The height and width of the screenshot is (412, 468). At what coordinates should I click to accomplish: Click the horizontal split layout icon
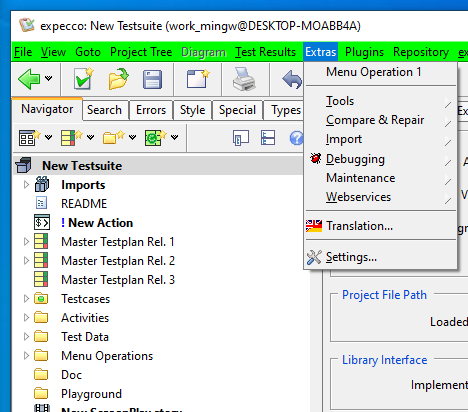(x=268, y=138)
